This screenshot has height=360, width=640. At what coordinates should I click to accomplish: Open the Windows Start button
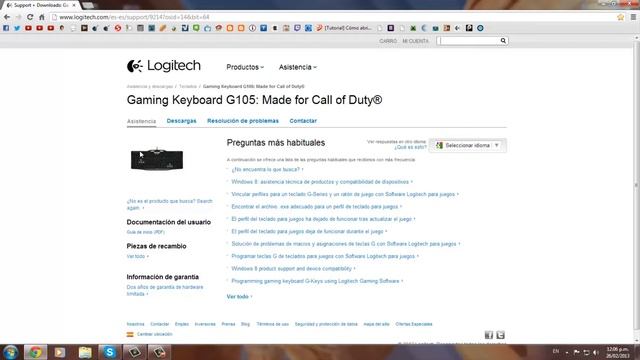pos(10,352)
